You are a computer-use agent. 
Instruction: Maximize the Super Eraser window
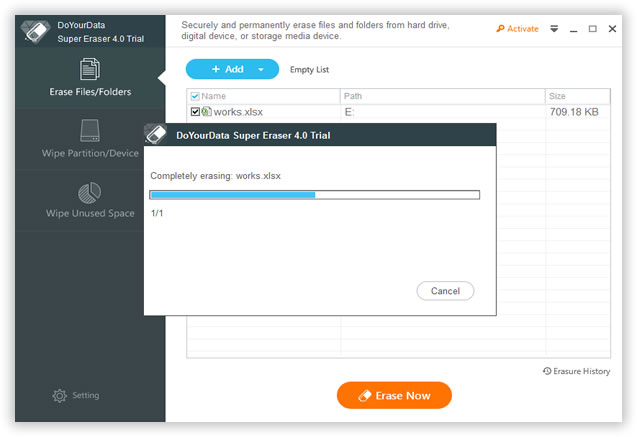[x=593, y=29]
